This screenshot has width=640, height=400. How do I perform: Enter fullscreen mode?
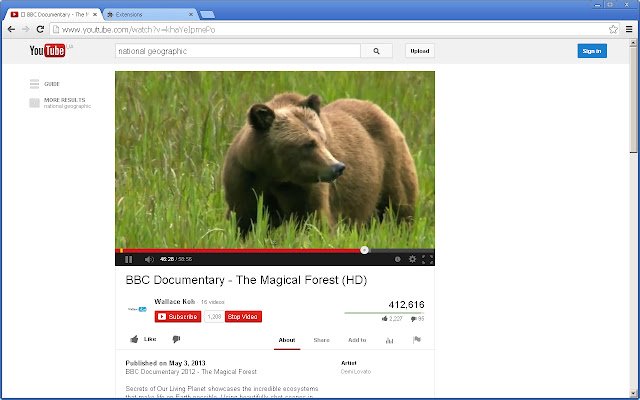(x=427, y=259)
